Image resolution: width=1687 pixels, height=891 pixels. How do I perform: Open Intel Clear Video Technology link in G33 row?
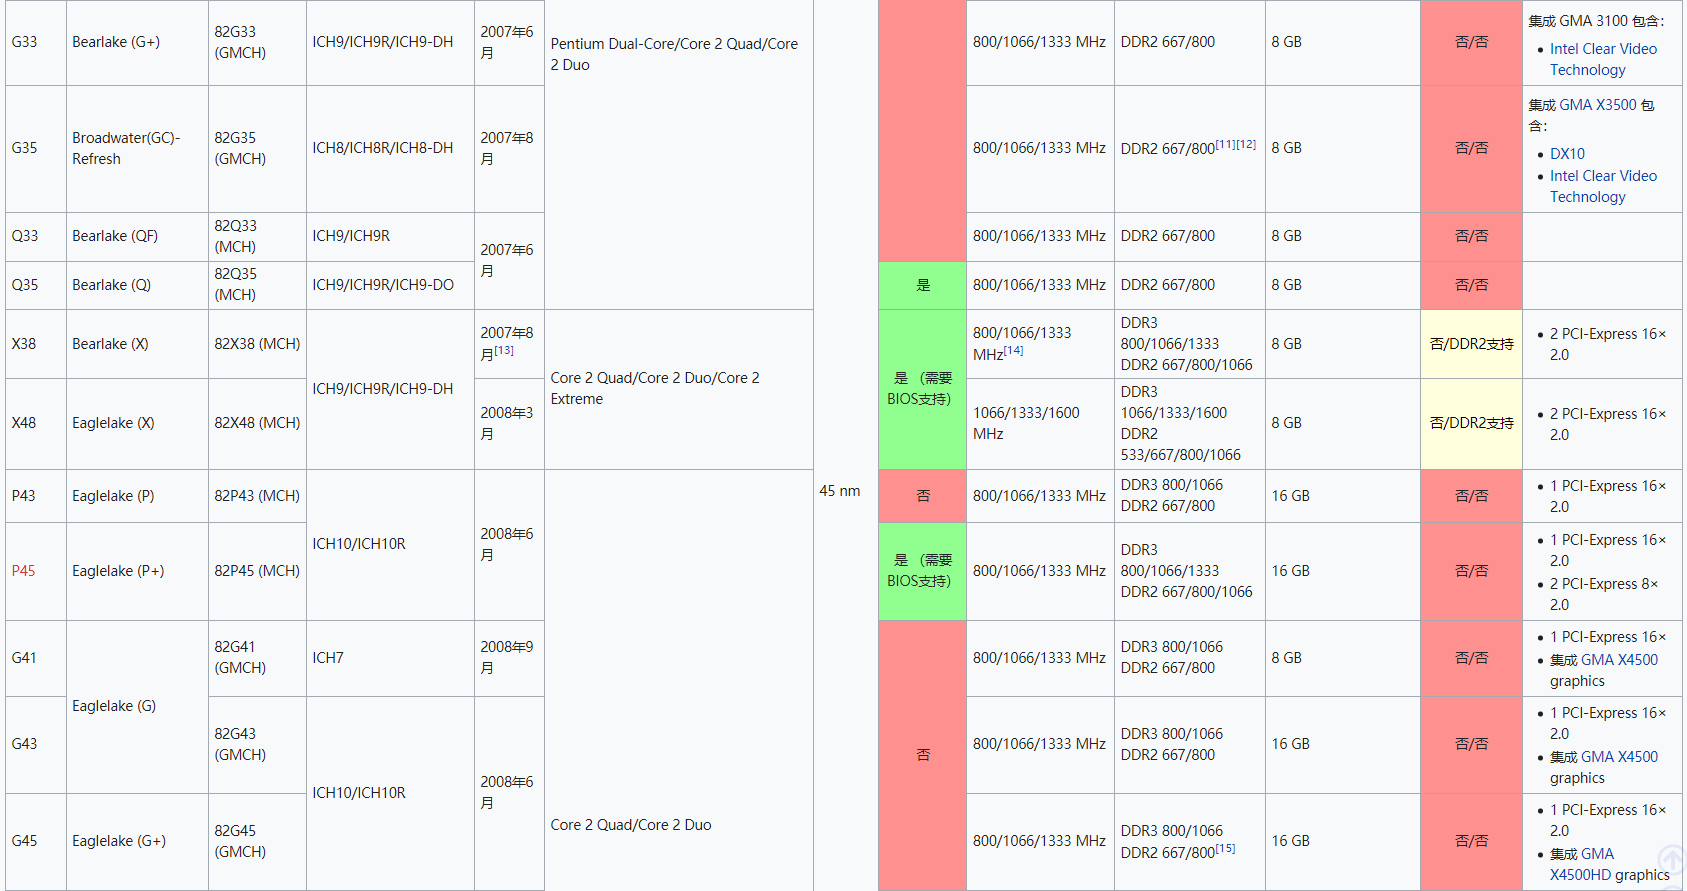[x=1603, y=59]
